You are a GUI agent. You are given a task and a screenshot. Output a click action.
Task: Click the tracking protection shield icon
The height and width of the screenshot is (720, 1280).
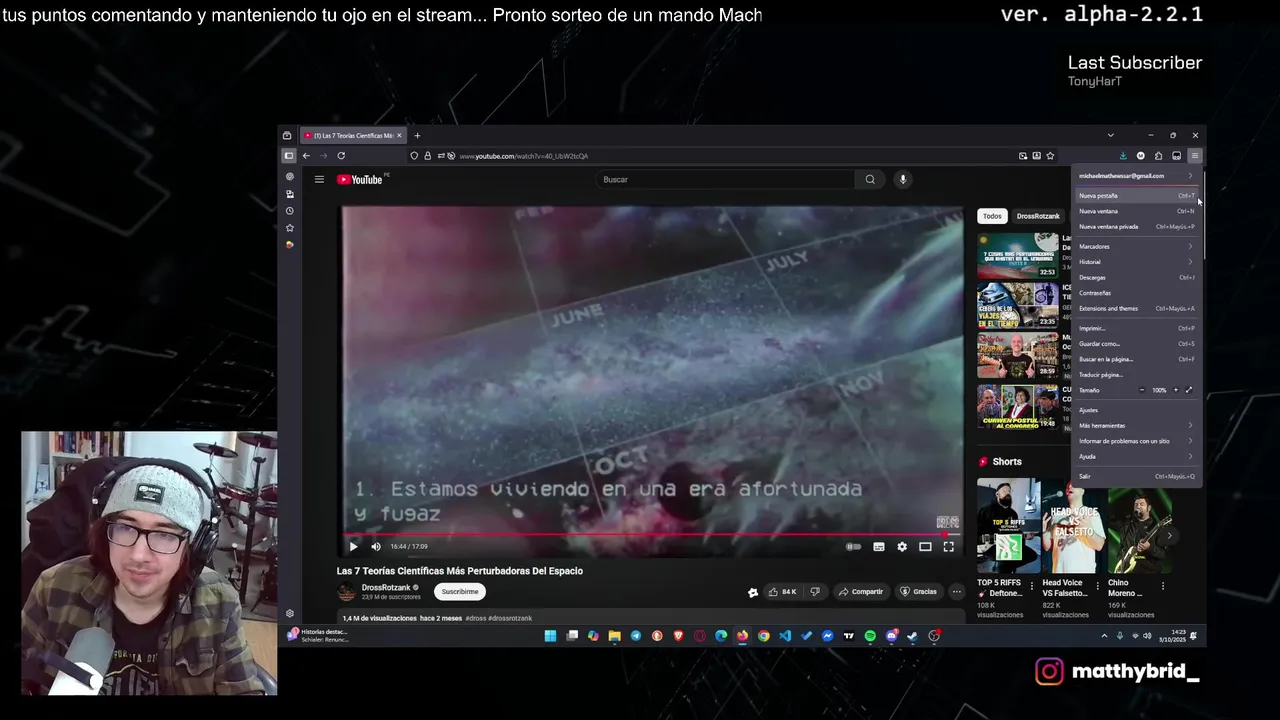click(414, 156)
